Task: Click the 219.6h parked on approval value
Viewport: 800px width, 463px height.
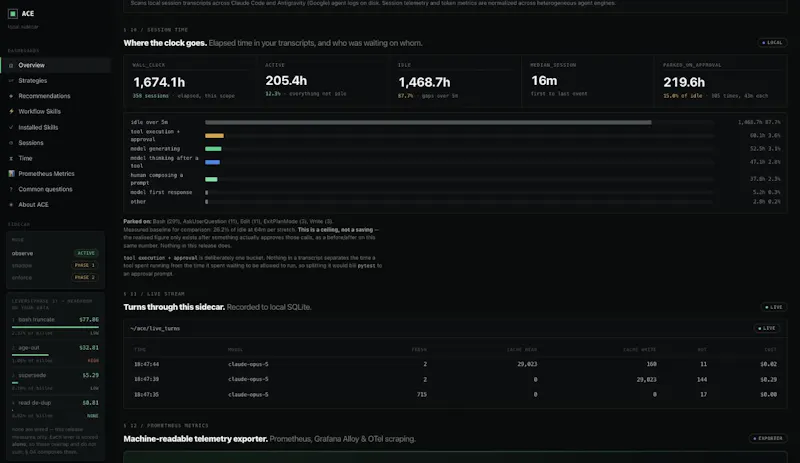Action: [x=684, y=82]
